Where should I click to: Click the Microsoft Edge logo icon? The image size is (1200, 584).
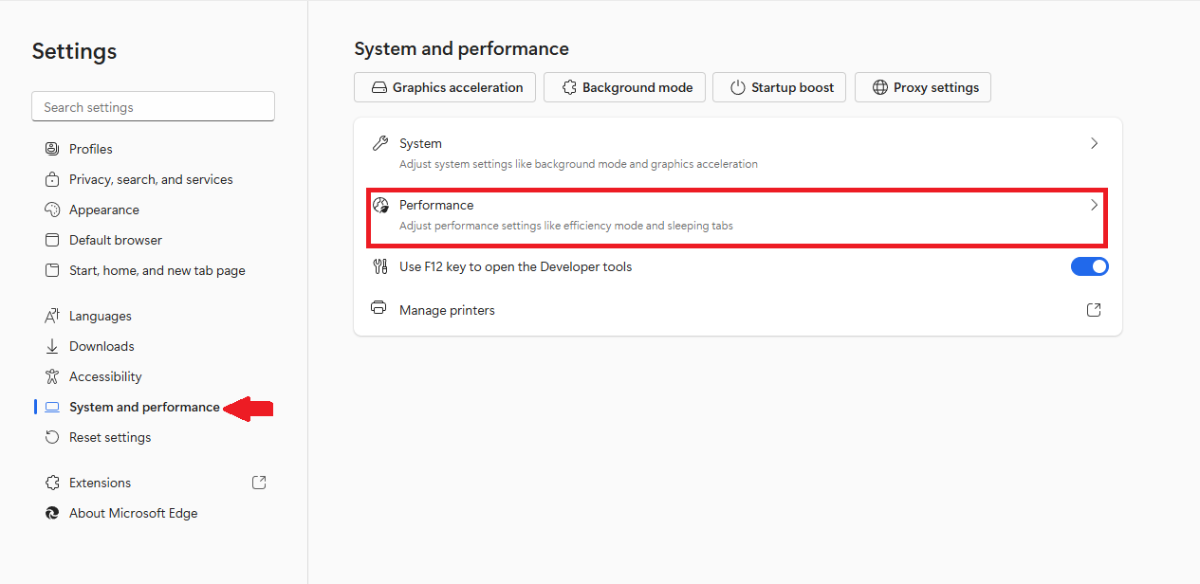[x=52, y=513]
